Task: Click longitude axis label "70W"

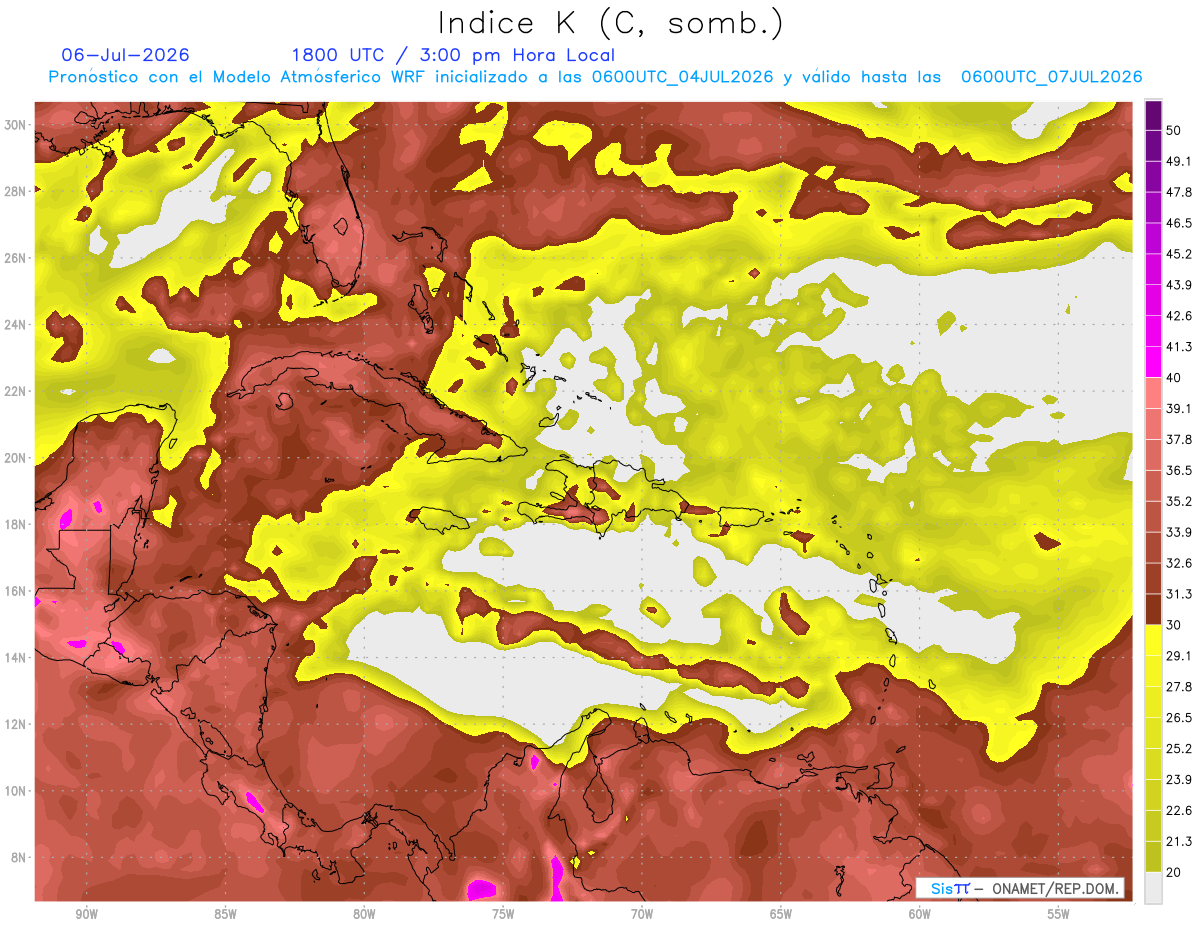Action: [642, 915]
